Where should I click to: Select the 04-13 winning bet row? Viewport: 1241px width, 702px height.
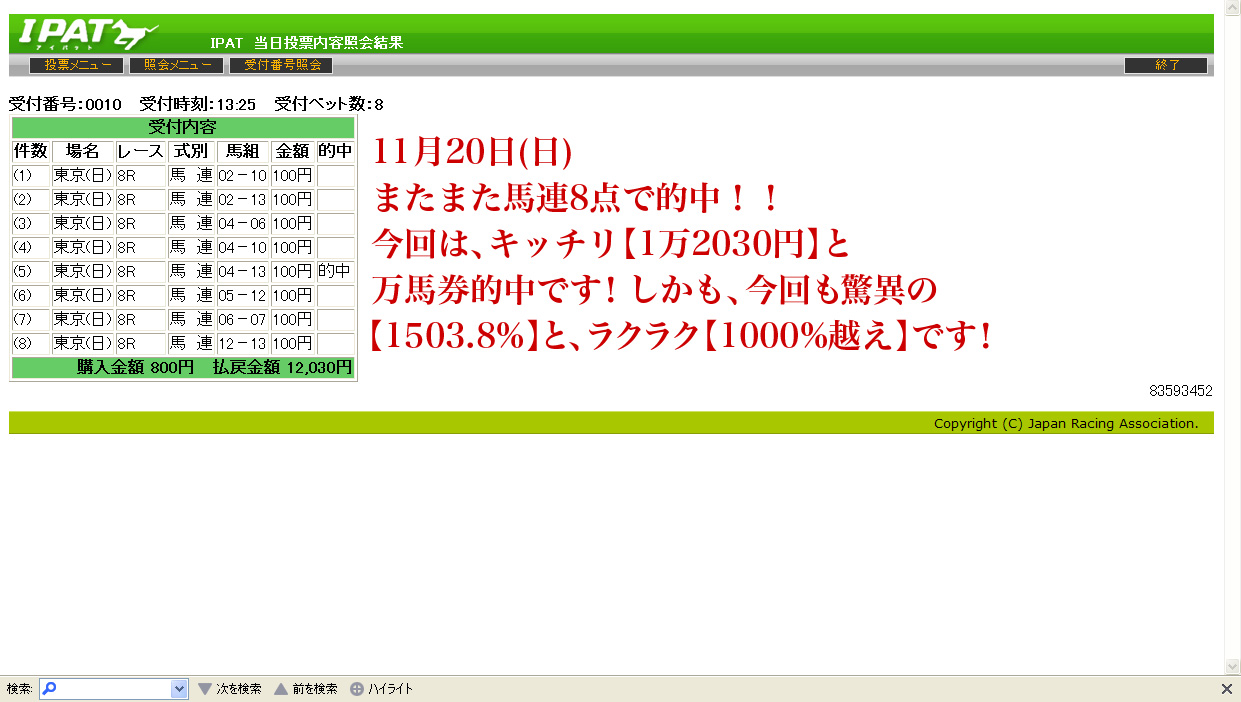[183, 271]
